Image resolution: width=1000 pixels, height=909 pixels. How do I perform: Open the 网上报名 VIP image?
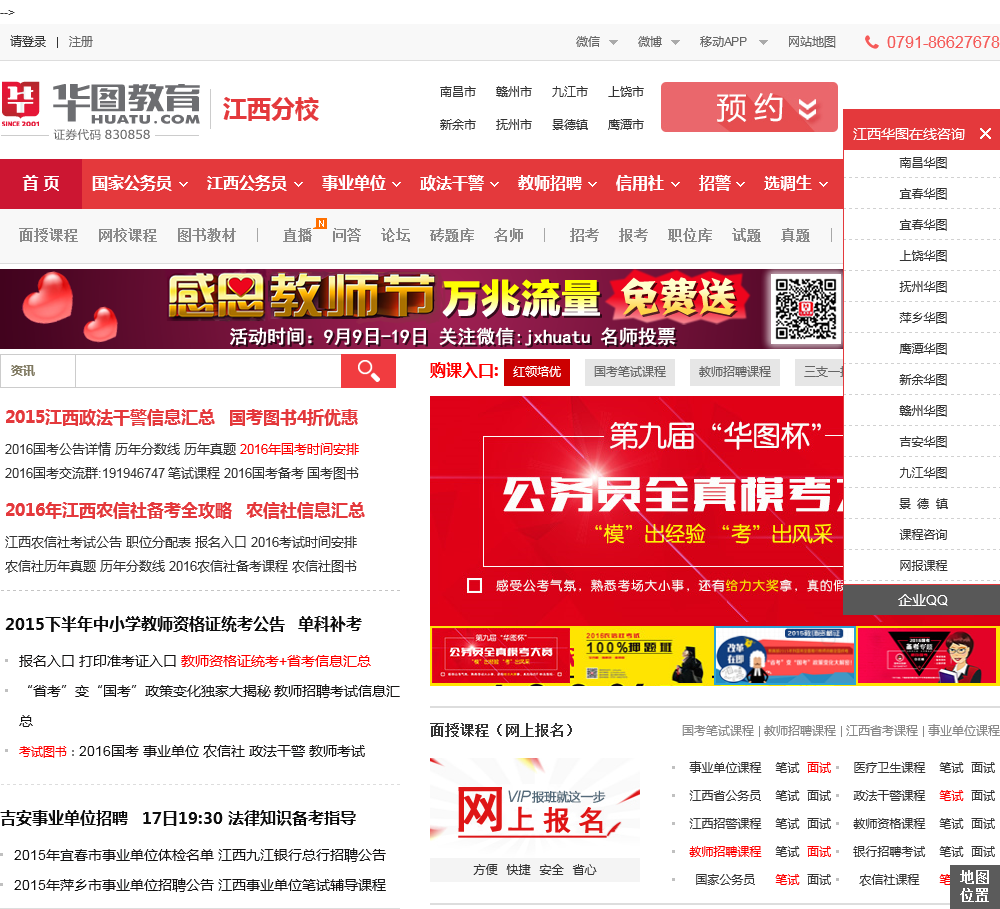click(534, 807)
